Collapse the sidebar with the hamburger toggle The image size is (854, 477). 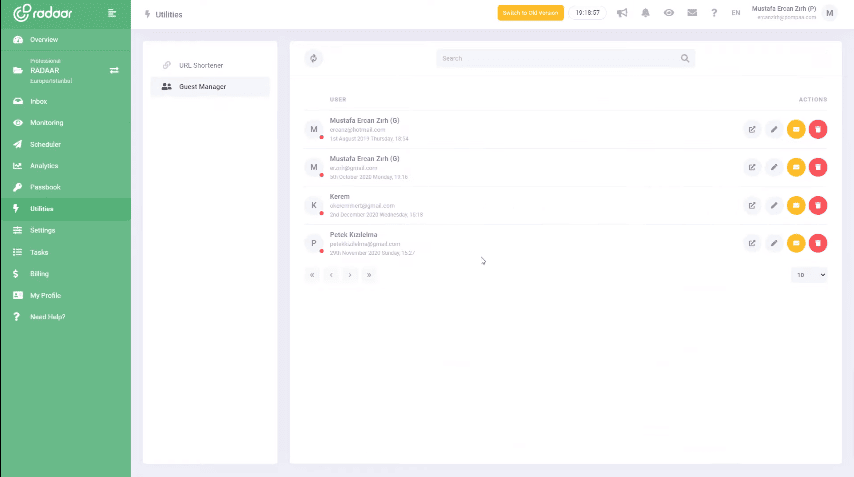point(112,13)
